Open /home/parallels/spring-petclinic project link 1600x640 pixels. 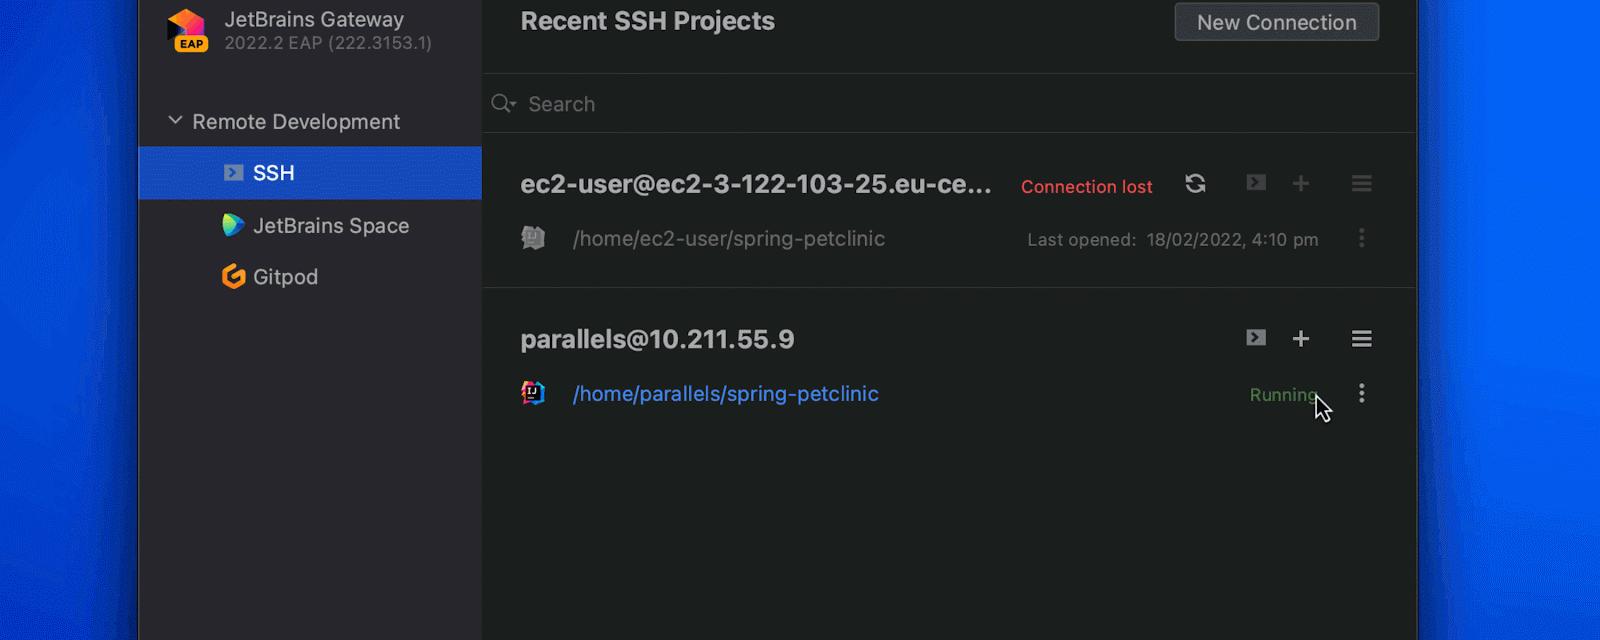click(x=725, y=394)
